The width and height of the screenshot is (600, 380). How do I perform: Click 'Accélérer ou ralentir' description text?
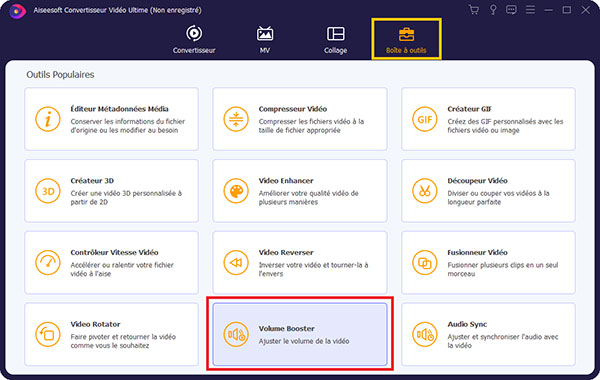pos(122,269)
